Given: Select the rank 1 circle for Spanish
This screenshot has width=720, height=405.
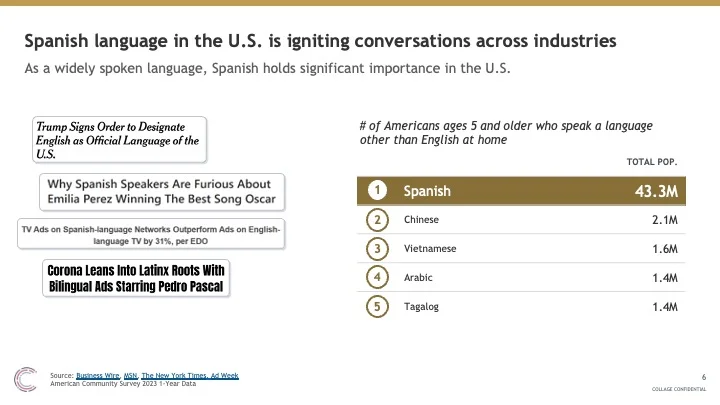Looking at the screenshot, I should [x=377, y=190].
